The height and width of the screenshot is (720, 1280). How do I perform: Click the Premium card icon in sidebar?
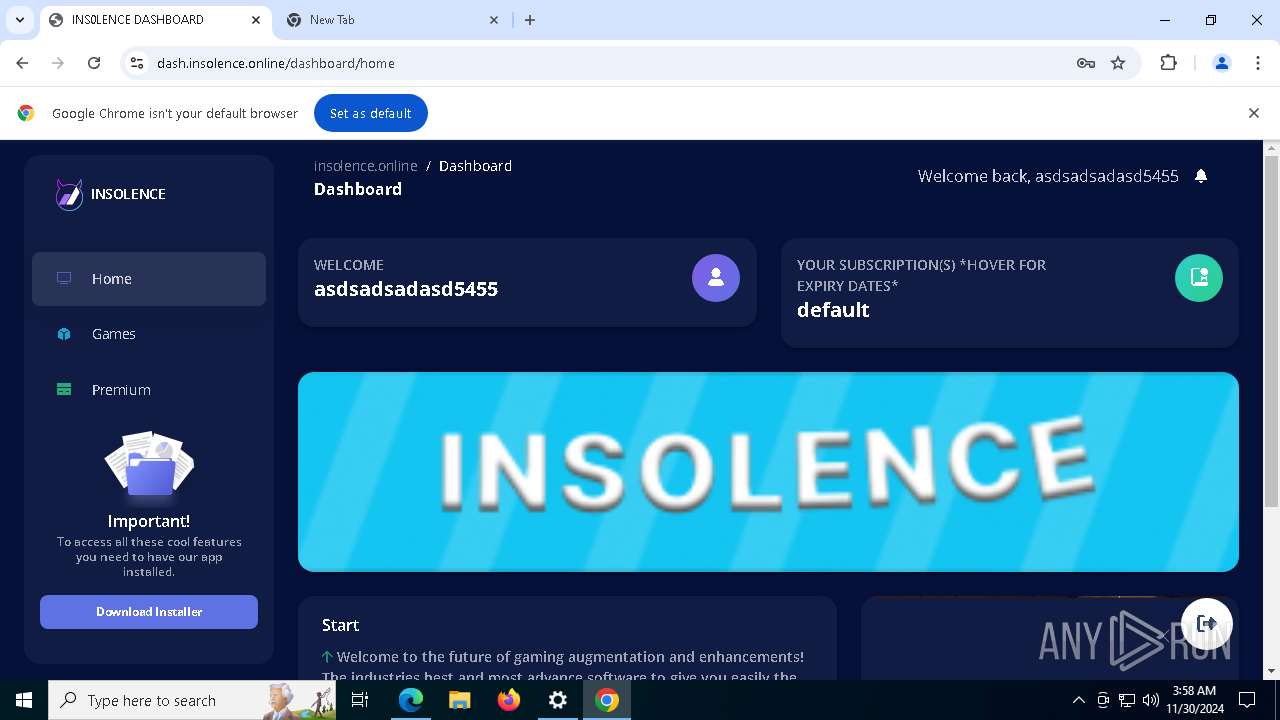tap(64, 389)
